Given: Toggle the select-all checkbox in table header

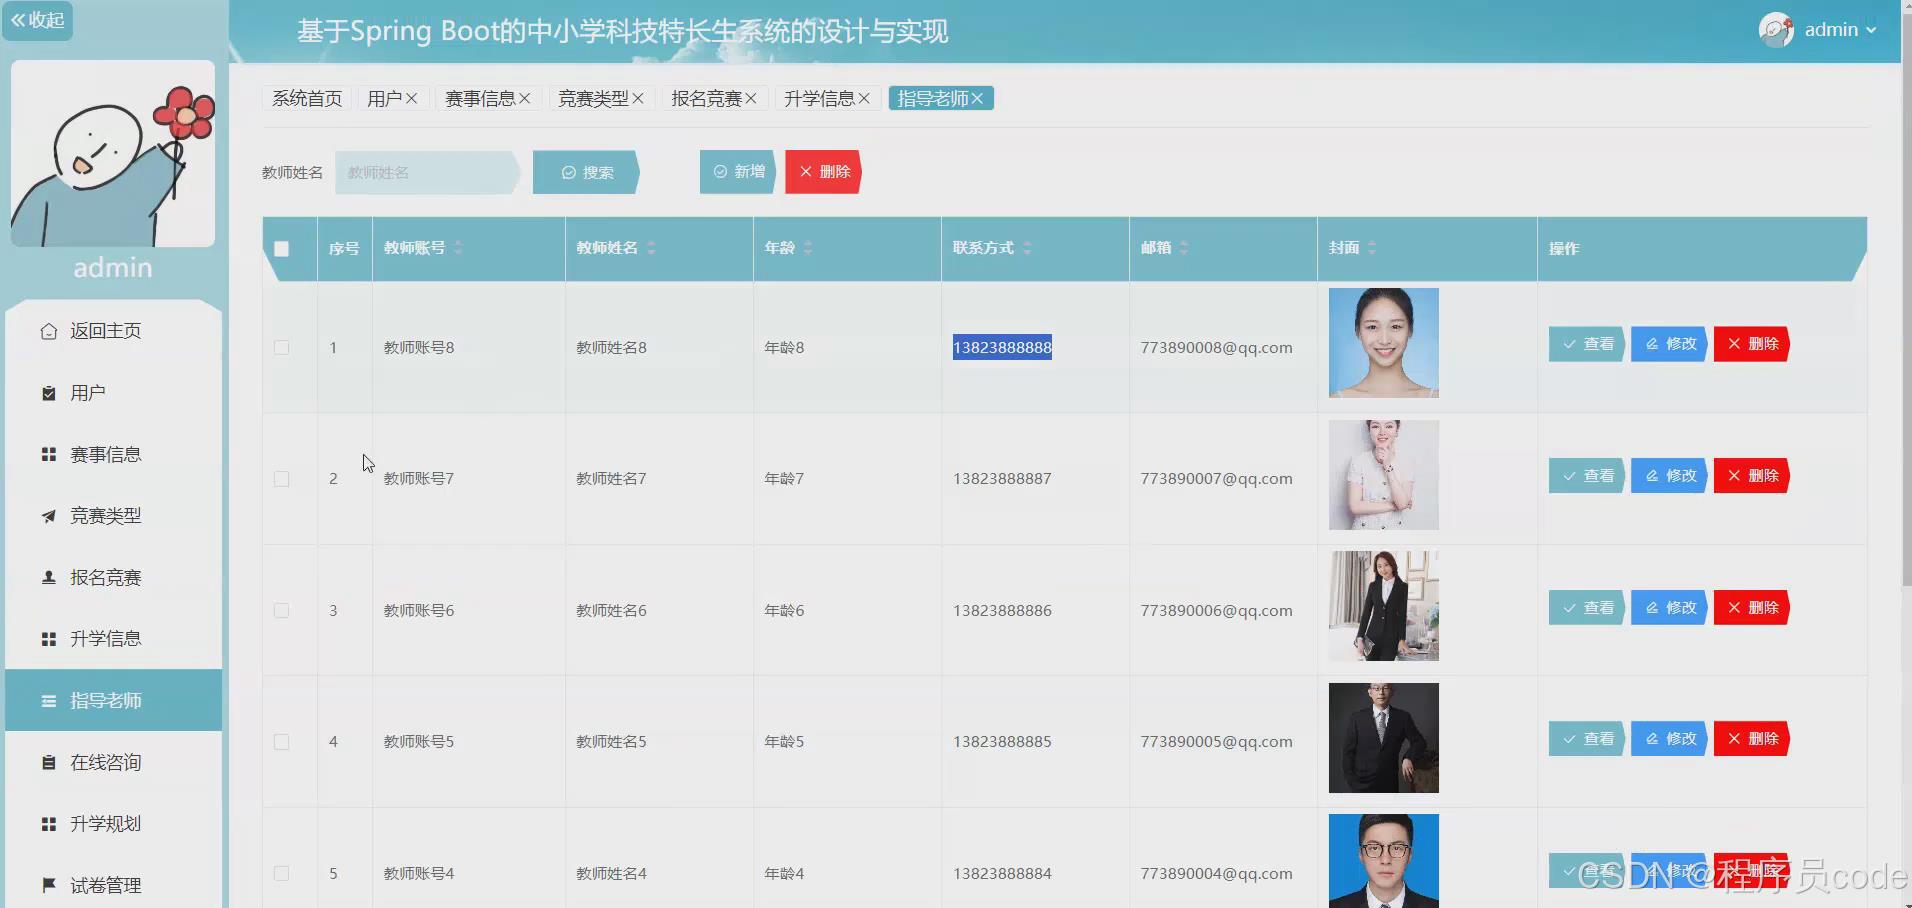Looking at the screenshot, I should [x=282, y=248].
